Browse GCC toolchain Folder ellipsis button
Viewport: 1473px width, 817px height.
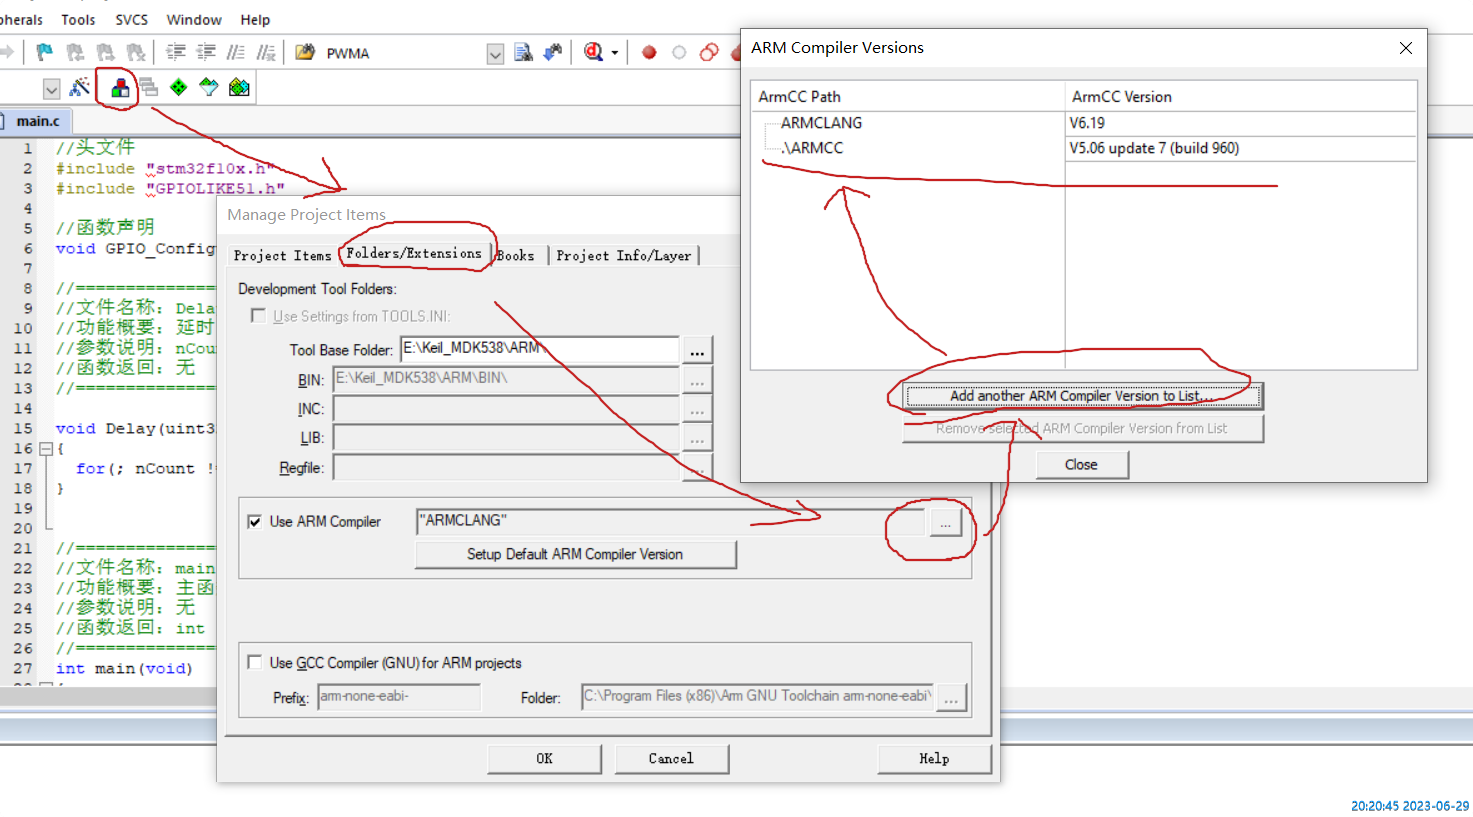pyautogui.click(x=951, y=698)
